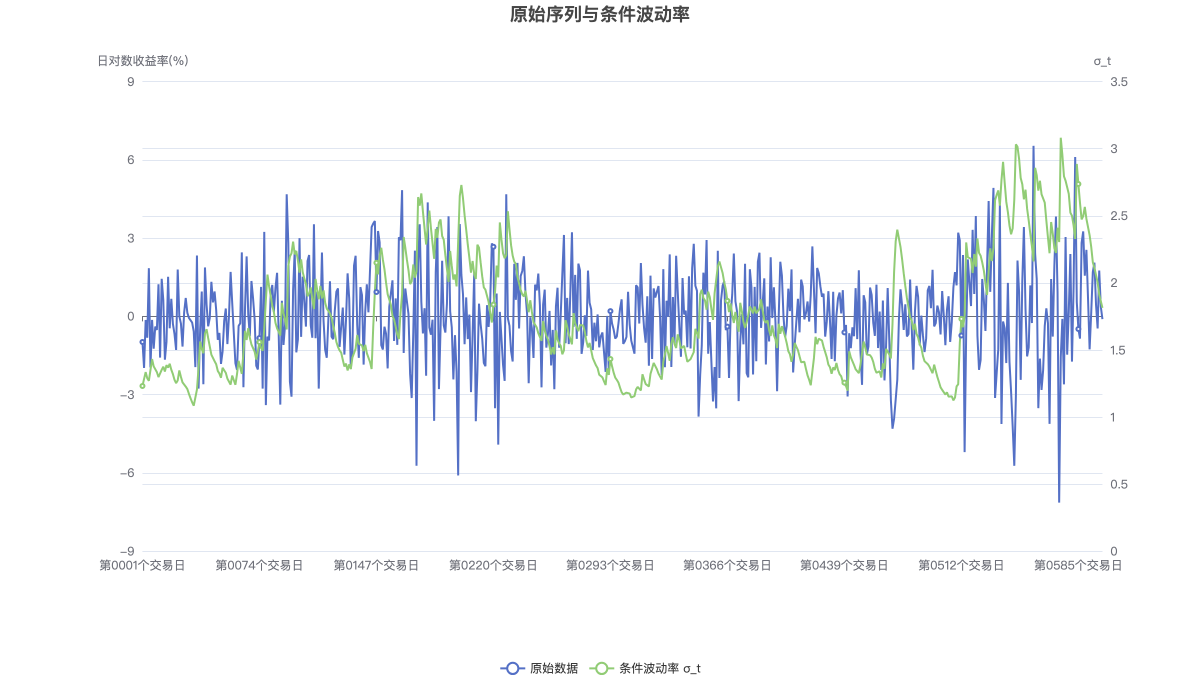Select x-axis label 第0220个交易日
1200x680 pixels.
coord(493,565)
